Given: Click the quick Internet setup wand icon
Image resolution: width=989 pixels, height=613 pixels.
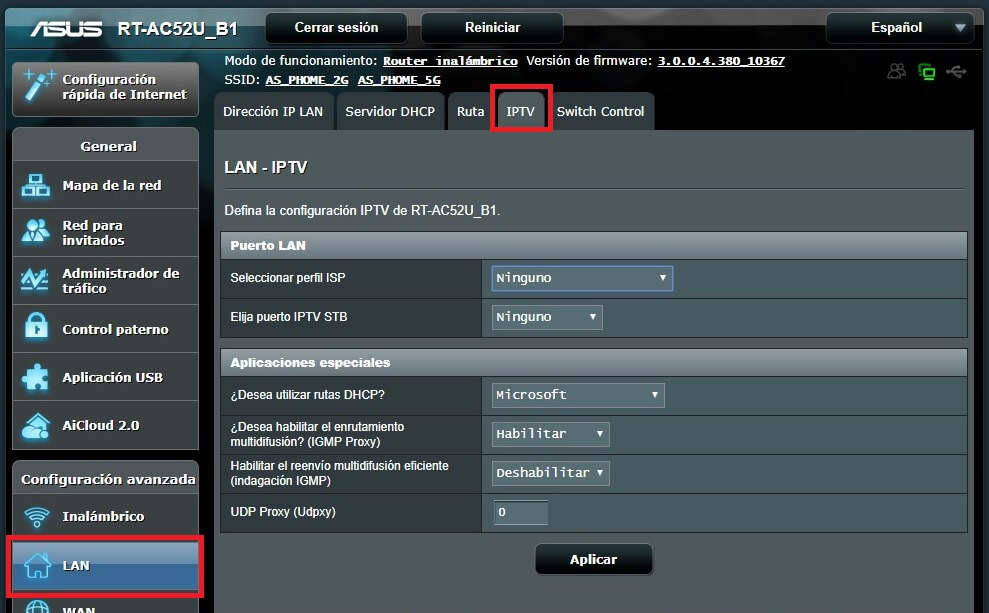Looking at the screenshot, I should [x=37, y=86].
